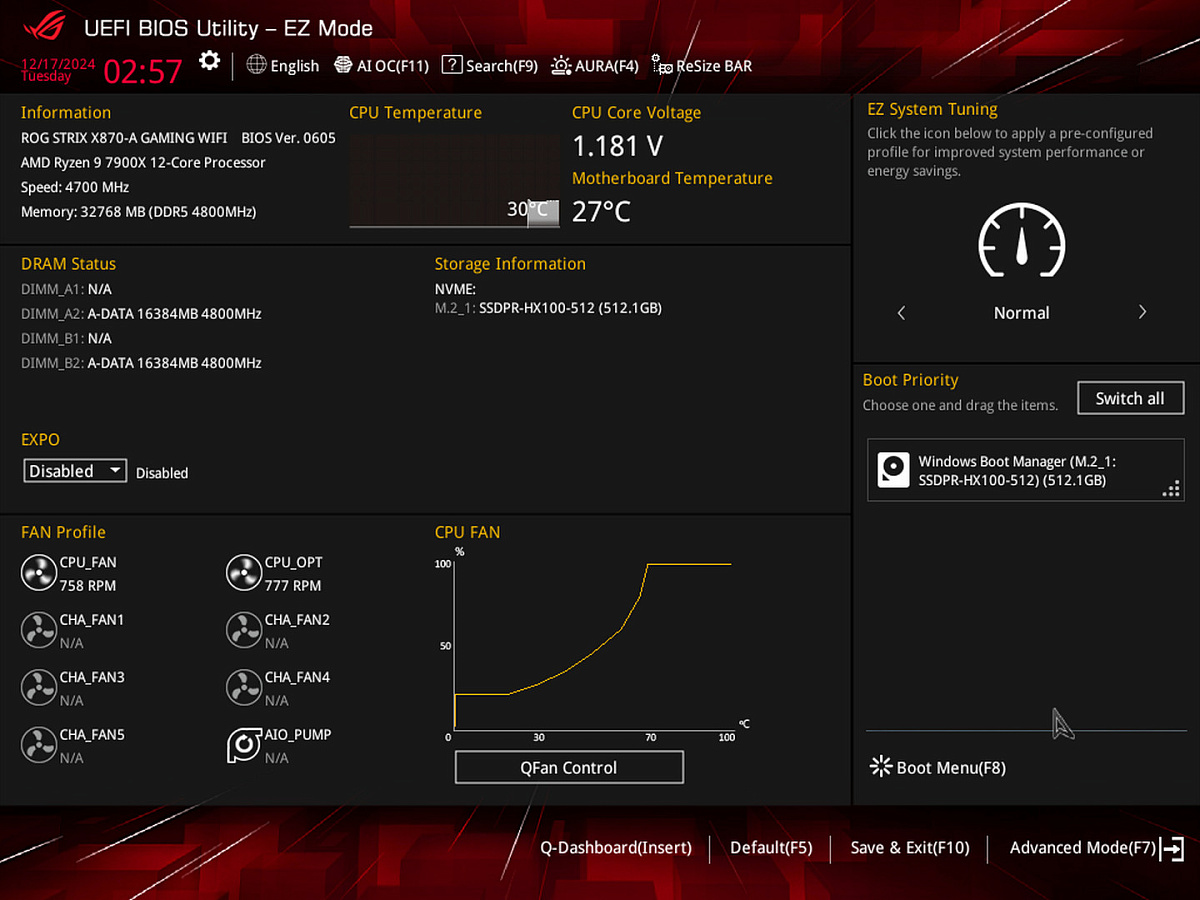This screenshot has height=900, width=1200.
Task: Open the EXPO dropdown
Action: tap(75, 471)
